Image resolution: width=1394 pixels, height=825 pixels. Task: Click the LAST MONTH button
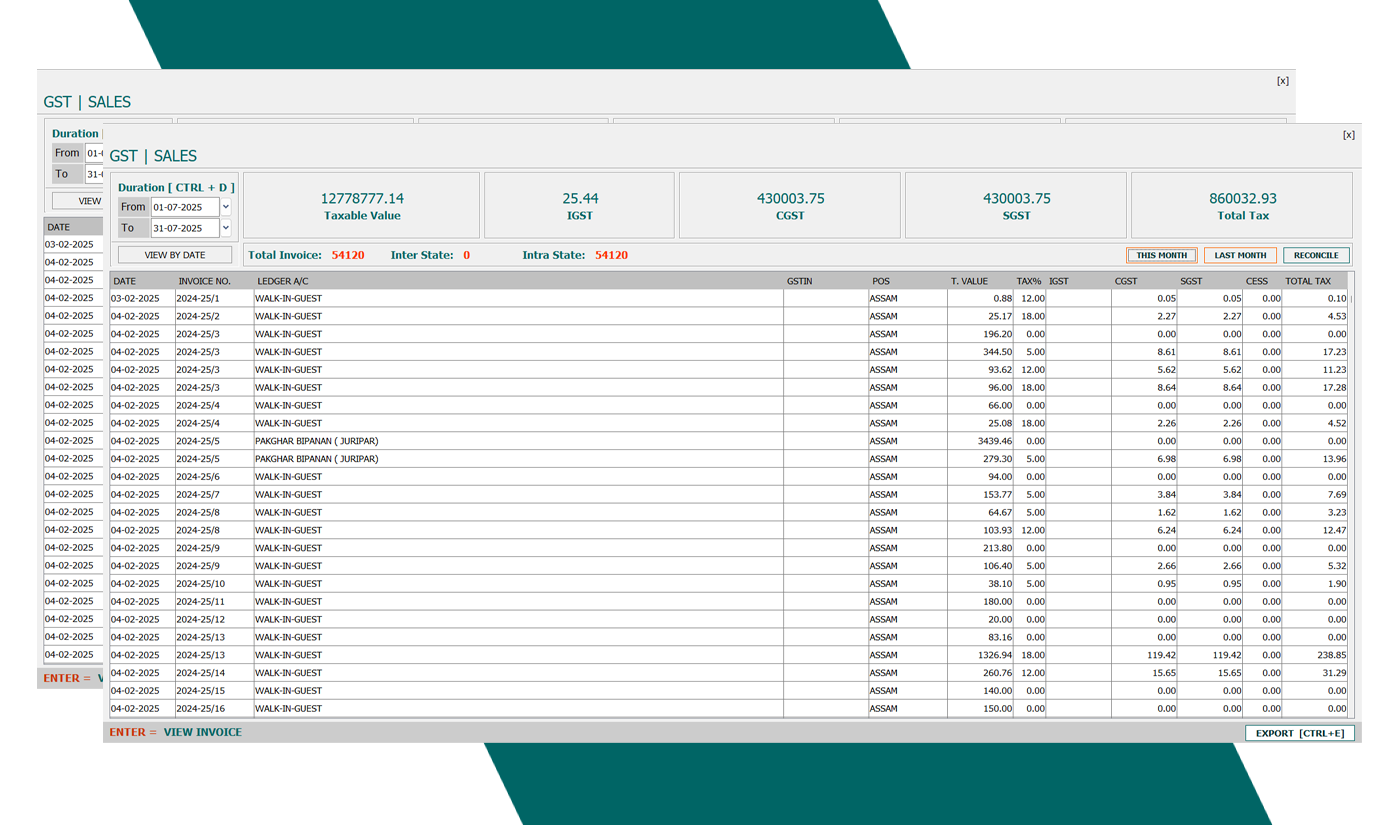coord(1240,255)
